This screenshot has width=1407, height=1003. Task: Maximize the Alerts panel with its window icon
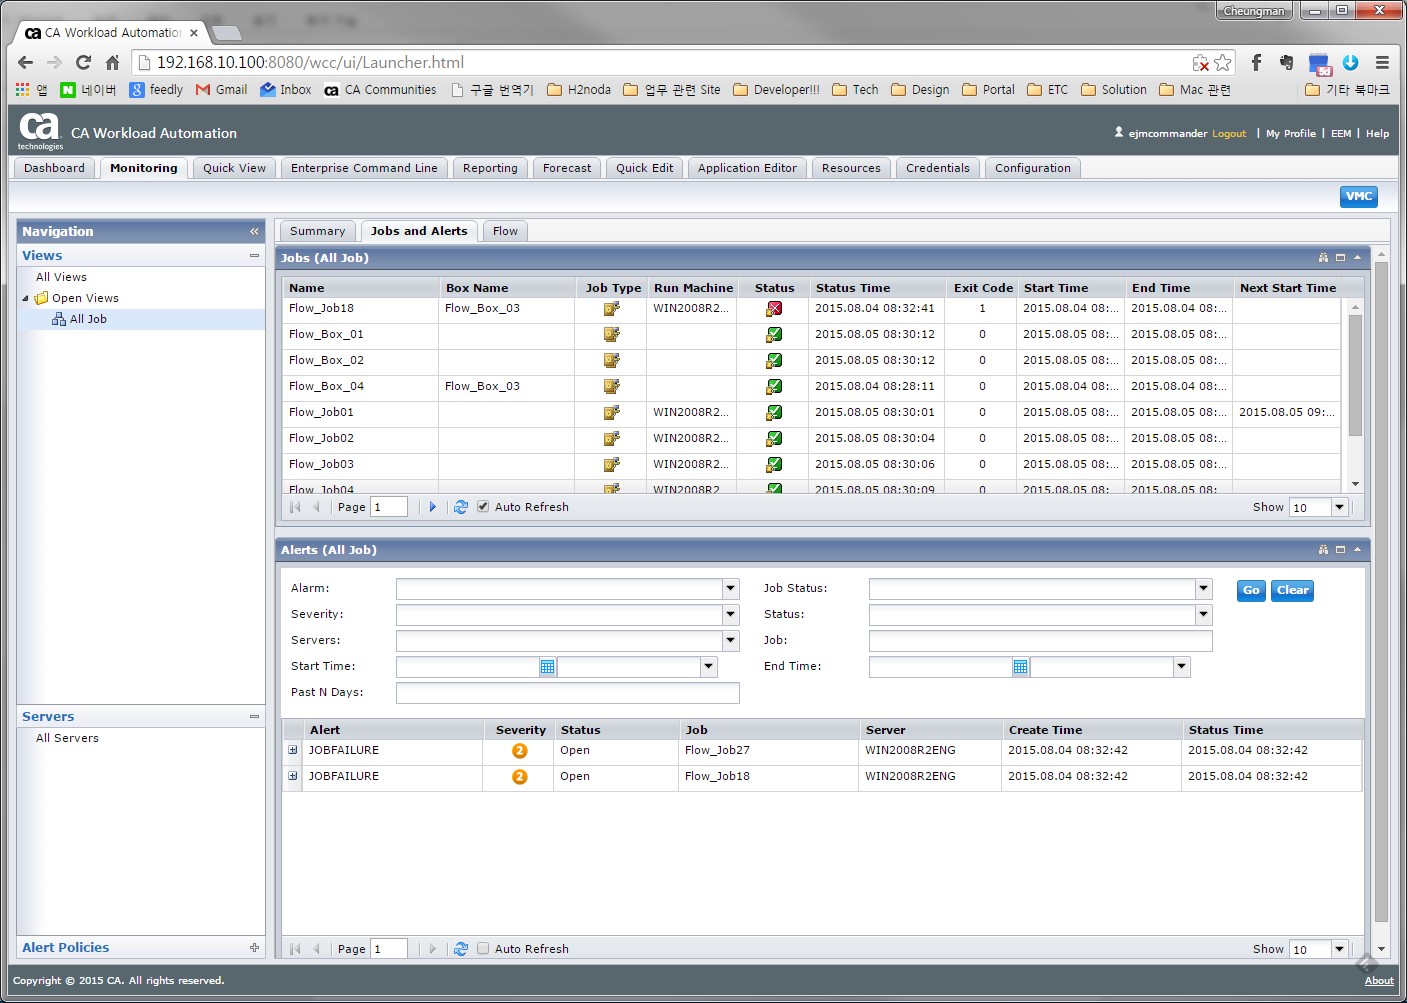tap(1340, 550)
